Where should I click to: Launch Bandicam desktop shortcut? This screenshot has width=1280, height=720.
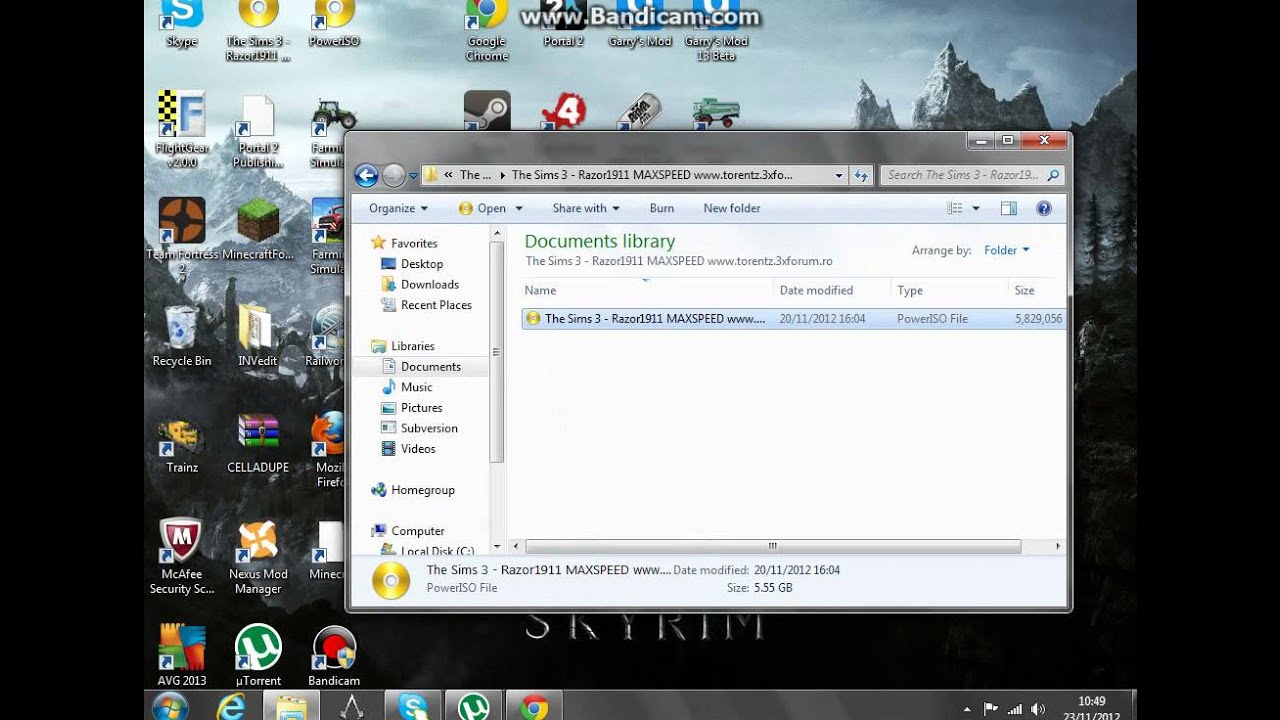[334, 656]
